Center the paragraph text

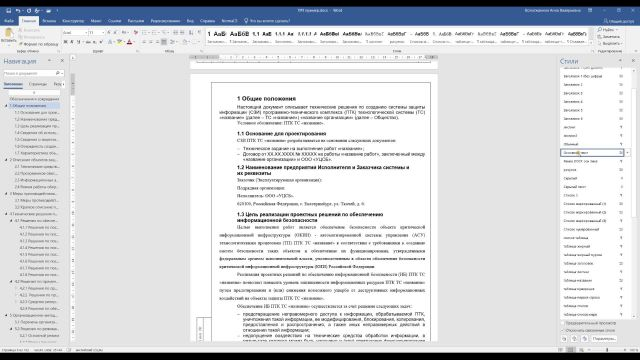tap(151, 42)
